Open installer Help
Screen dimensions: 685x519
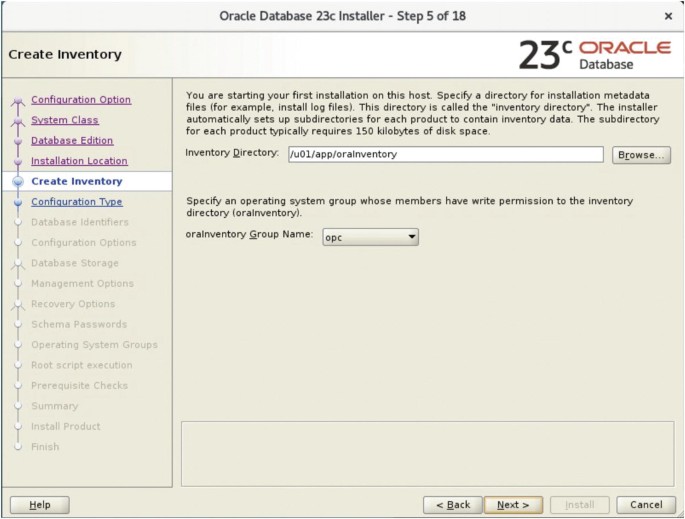click(40, 505)
